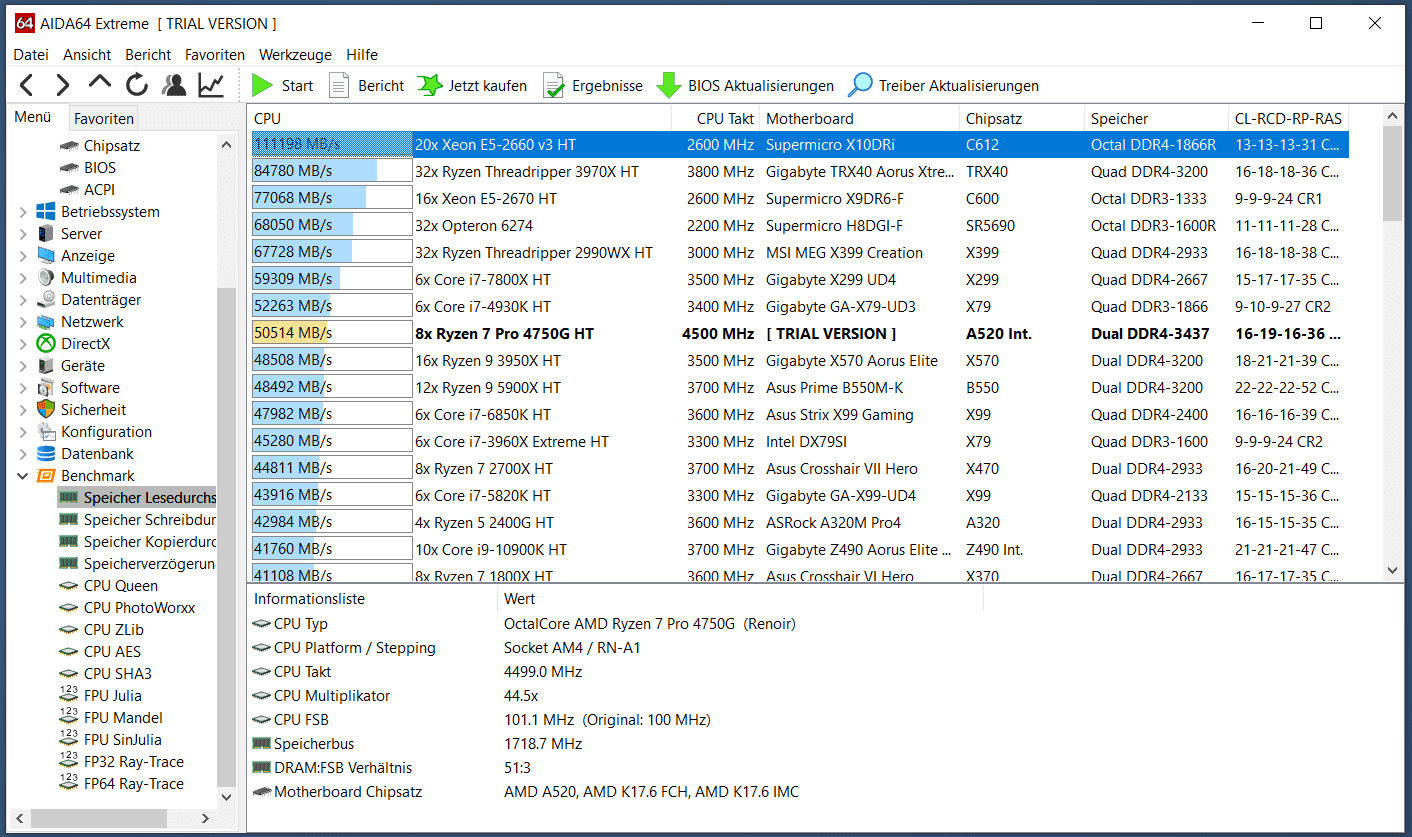
Task: Open the Datei menu
Action: tap(31, 55)
